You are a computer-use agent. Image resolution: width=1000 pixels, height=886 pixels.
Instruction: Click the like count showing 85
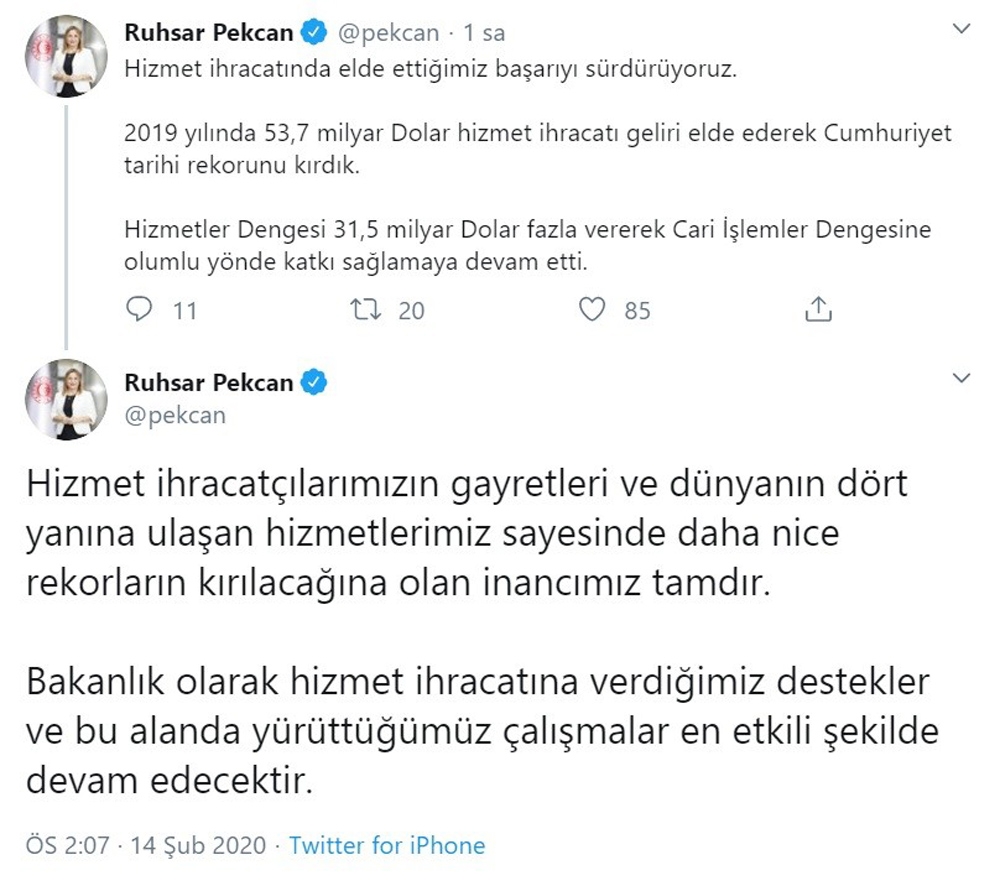(x=639, y=311)
